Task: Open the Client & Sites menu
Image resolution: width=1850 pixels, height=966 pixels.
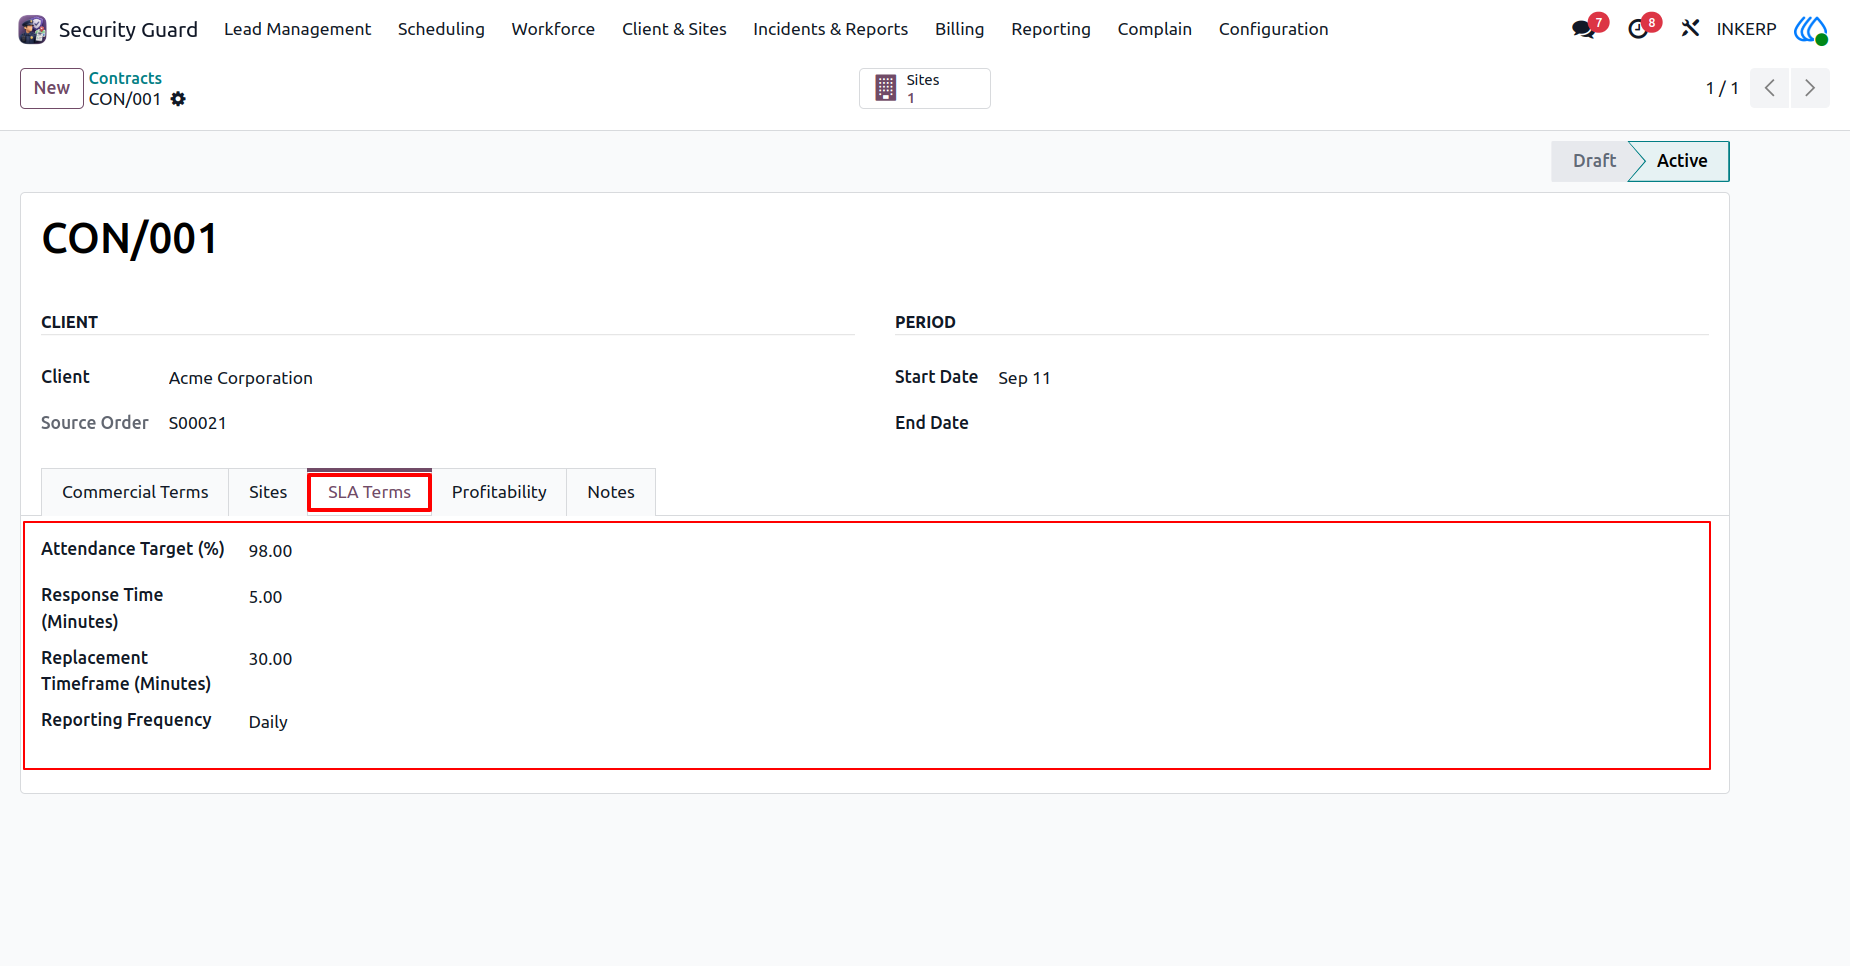Action: click(674, 29)
